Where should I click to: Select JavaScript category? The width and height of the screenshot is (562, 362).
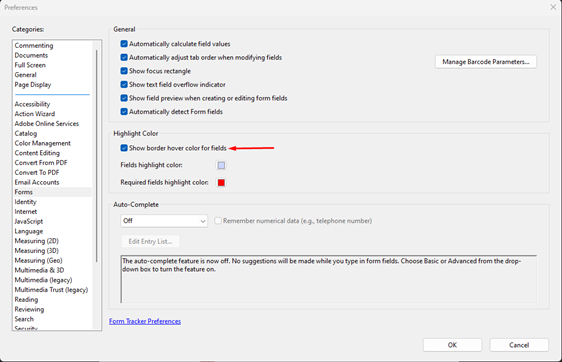click(29, 221)
